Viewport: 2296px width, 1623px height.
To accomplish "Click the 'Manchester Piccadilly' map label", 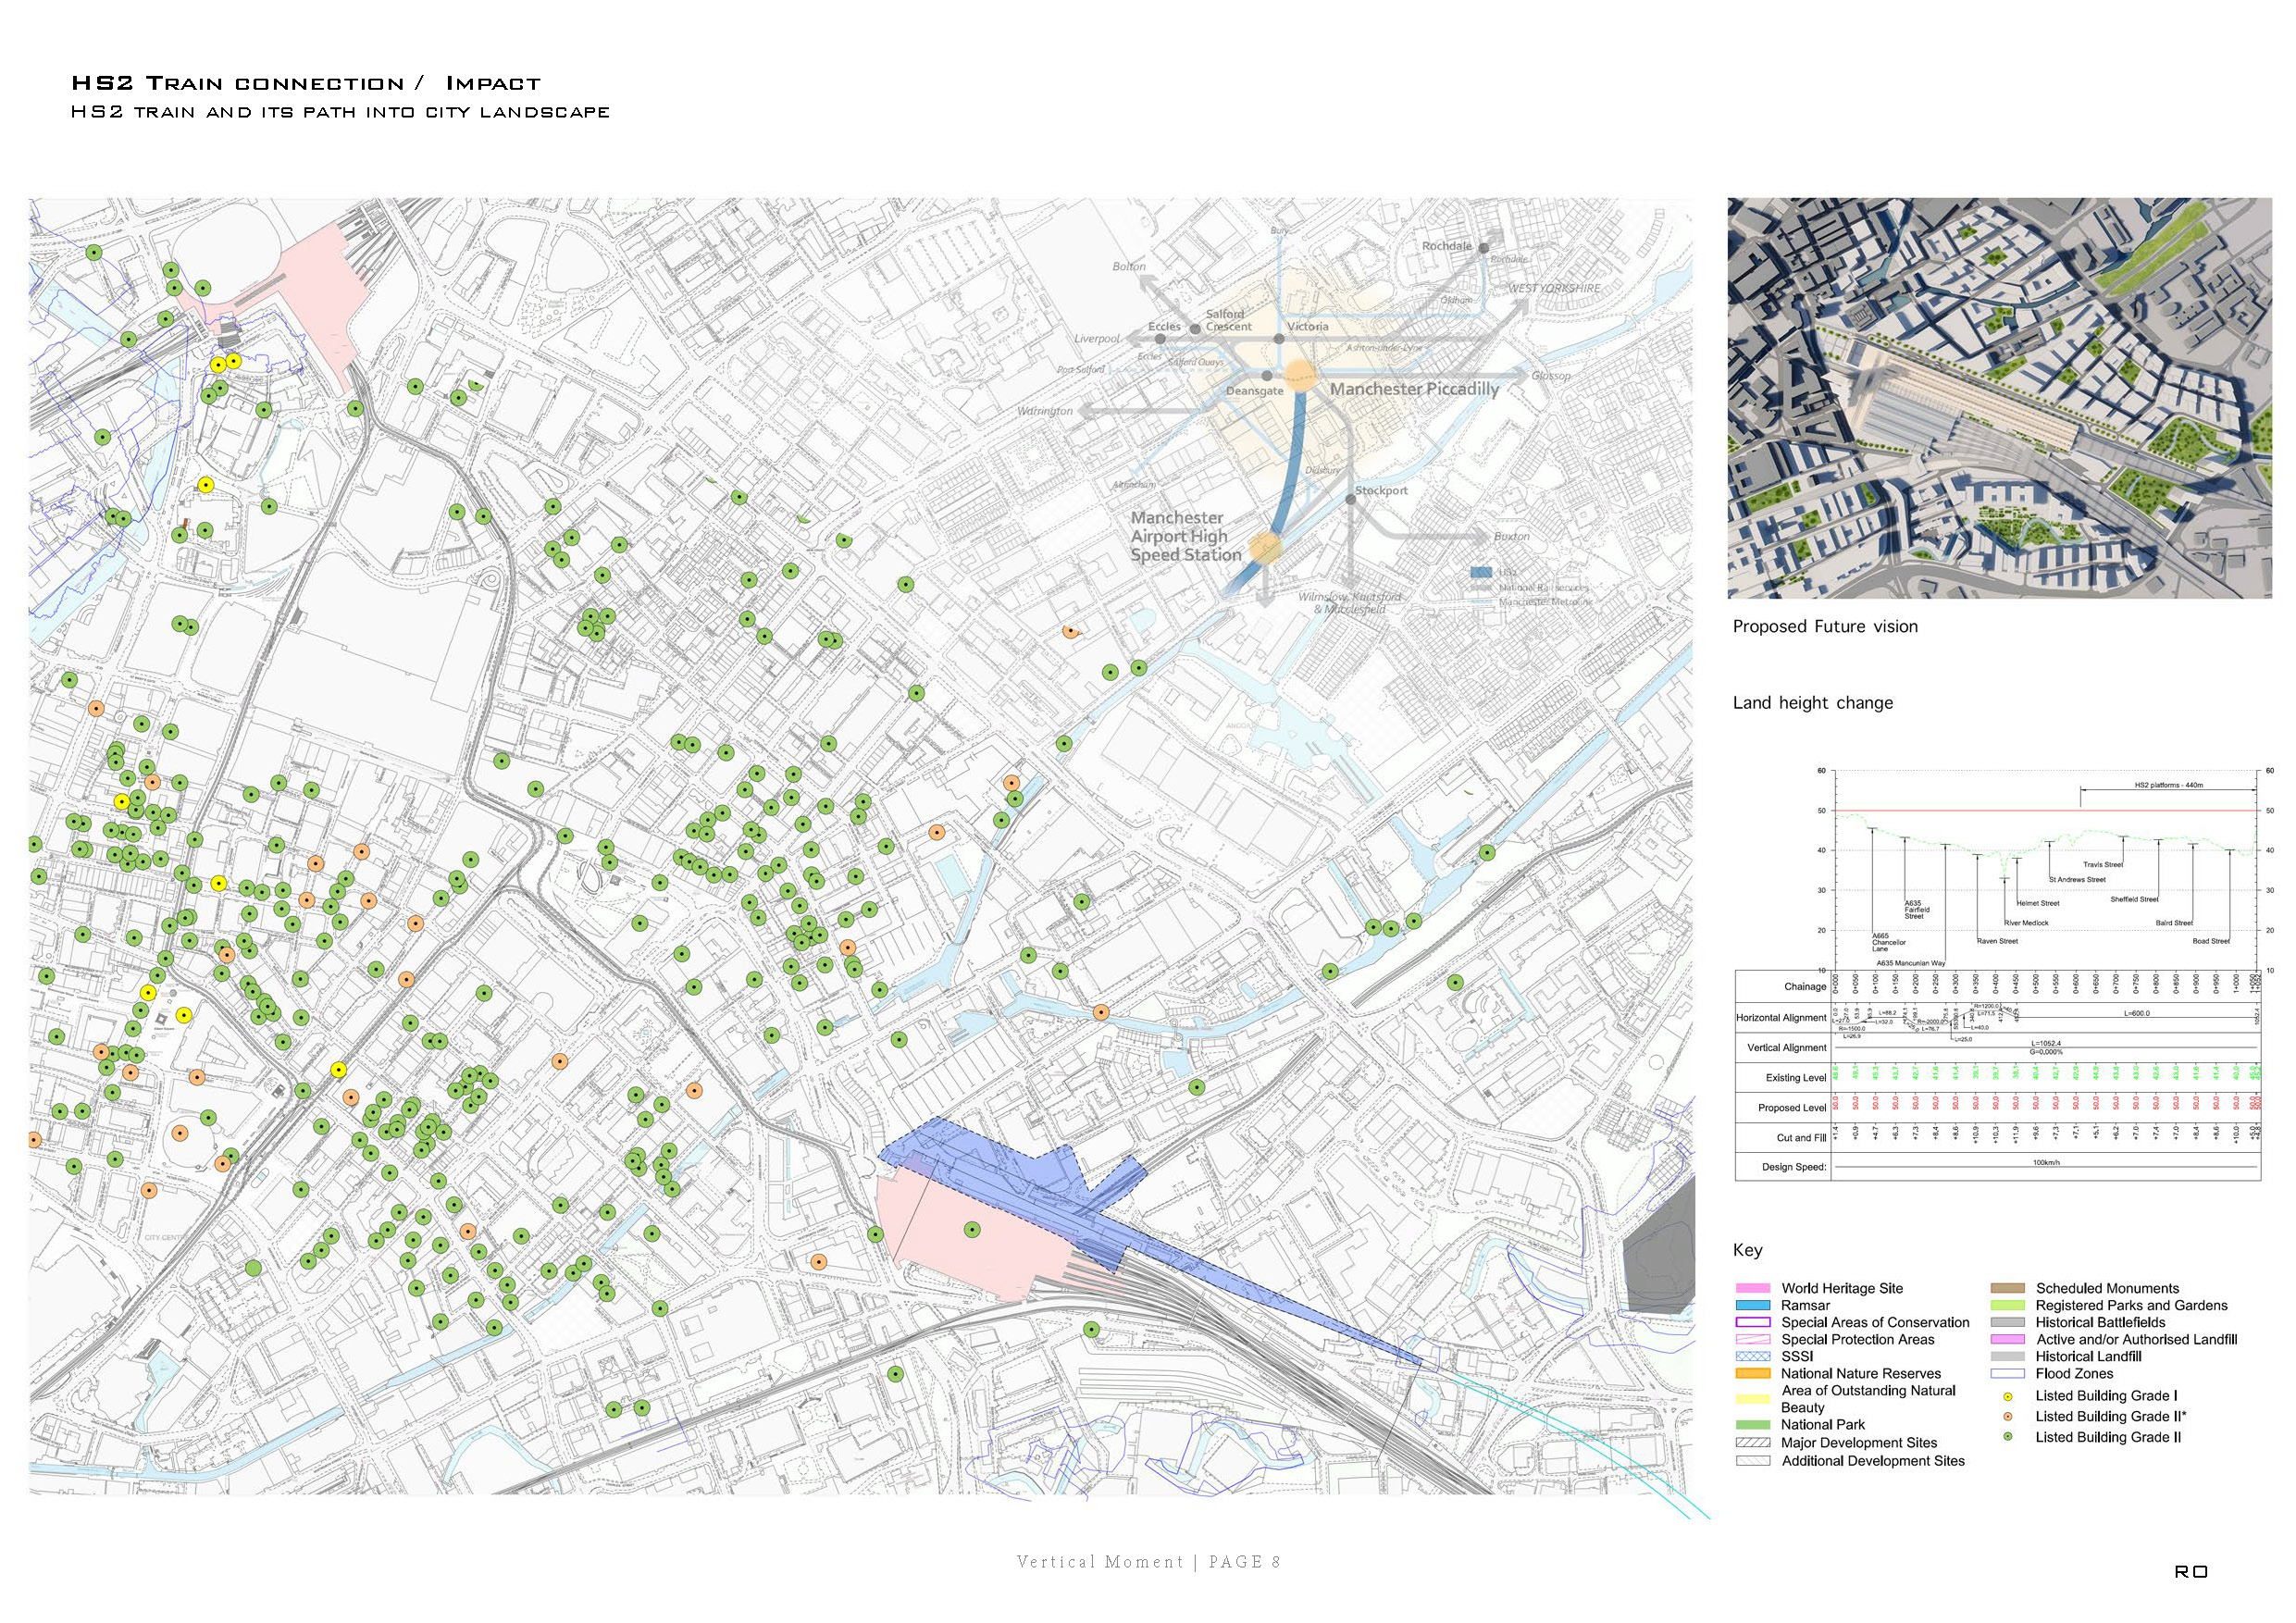I will 1414,389.
